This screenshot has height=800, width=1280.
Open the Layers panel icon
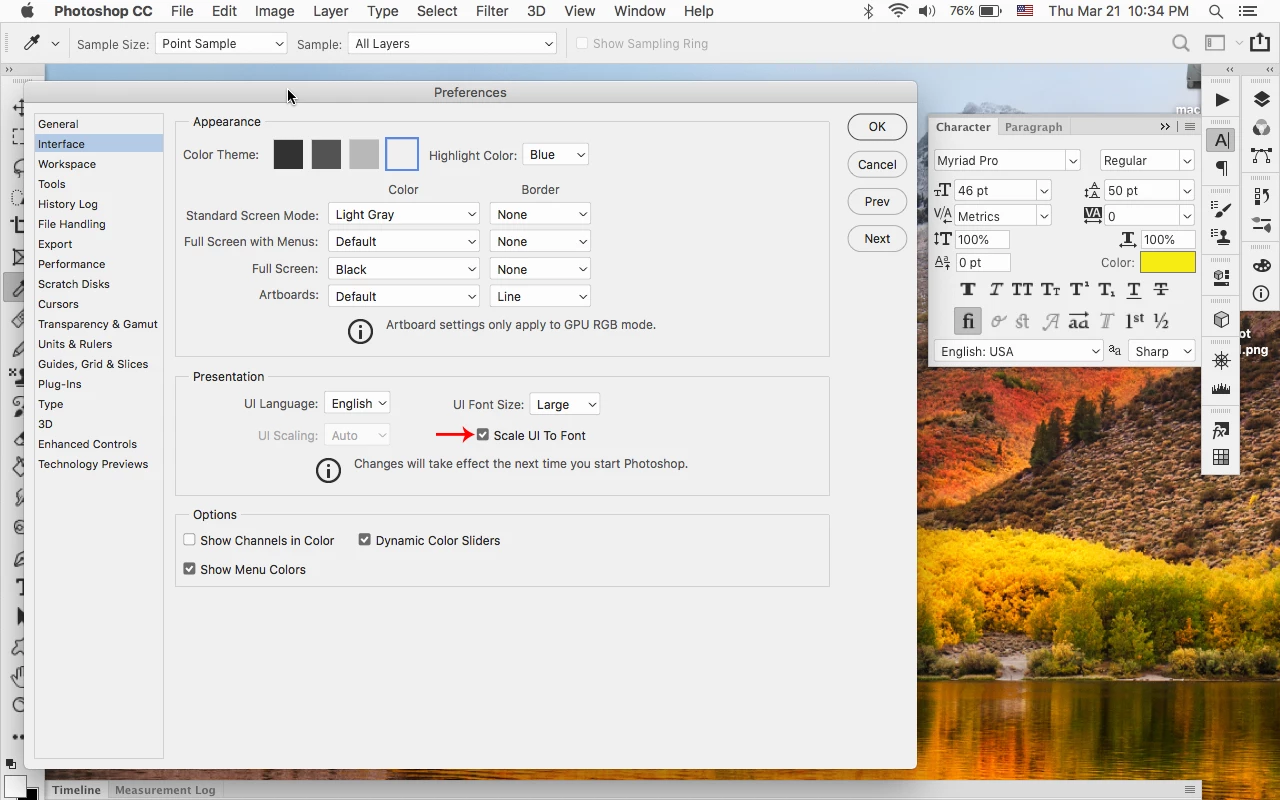pyautogui.click(x=1261, y=100)
